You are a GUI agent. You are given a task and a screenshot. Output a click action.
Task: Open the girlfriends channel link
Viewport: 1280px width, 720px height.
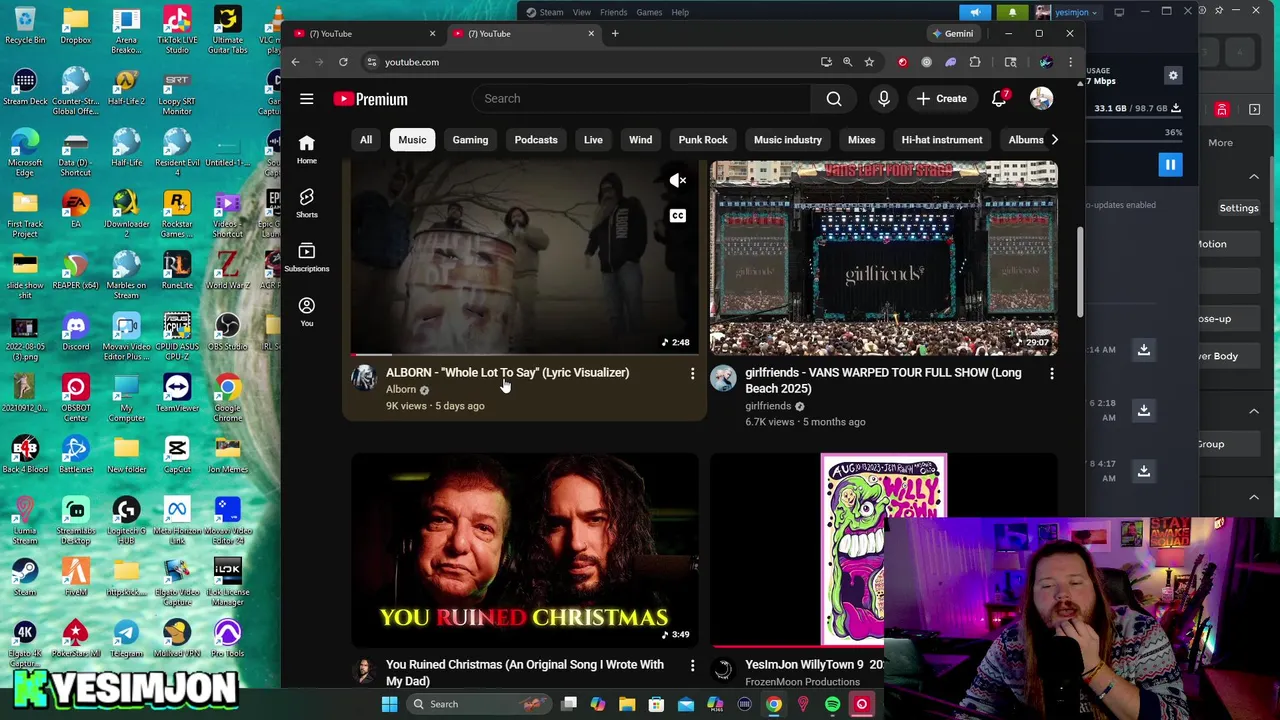click(x=768, y=406)
